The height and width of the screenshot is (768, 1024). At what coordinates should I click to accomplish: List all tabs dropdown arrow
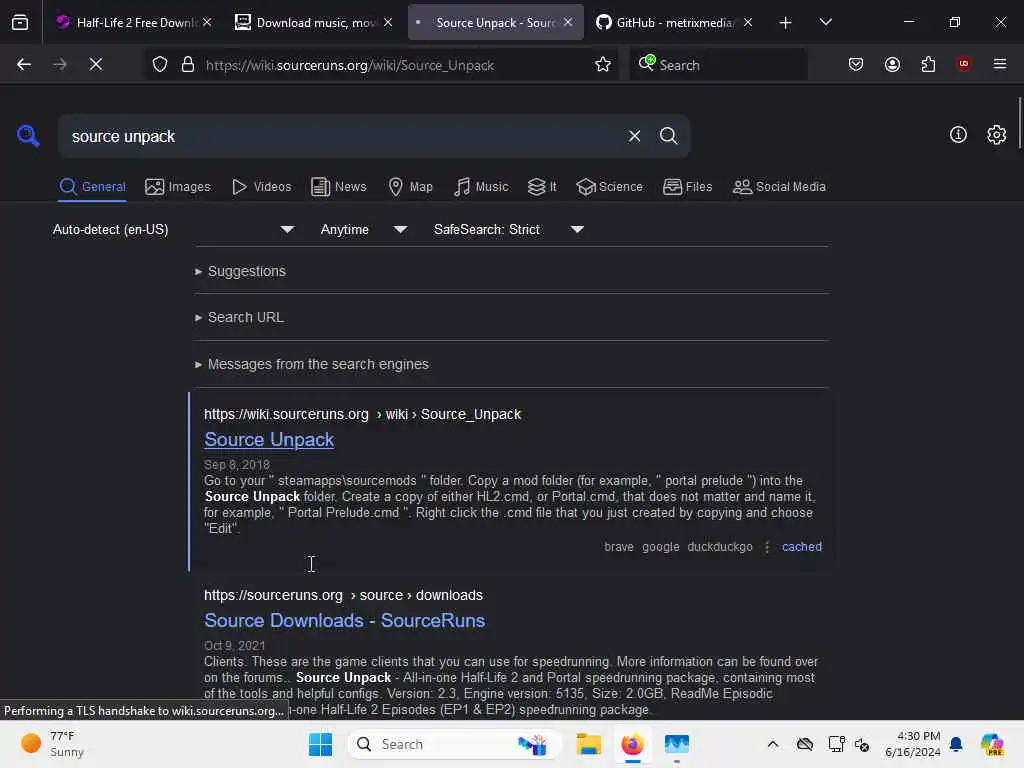825,22
